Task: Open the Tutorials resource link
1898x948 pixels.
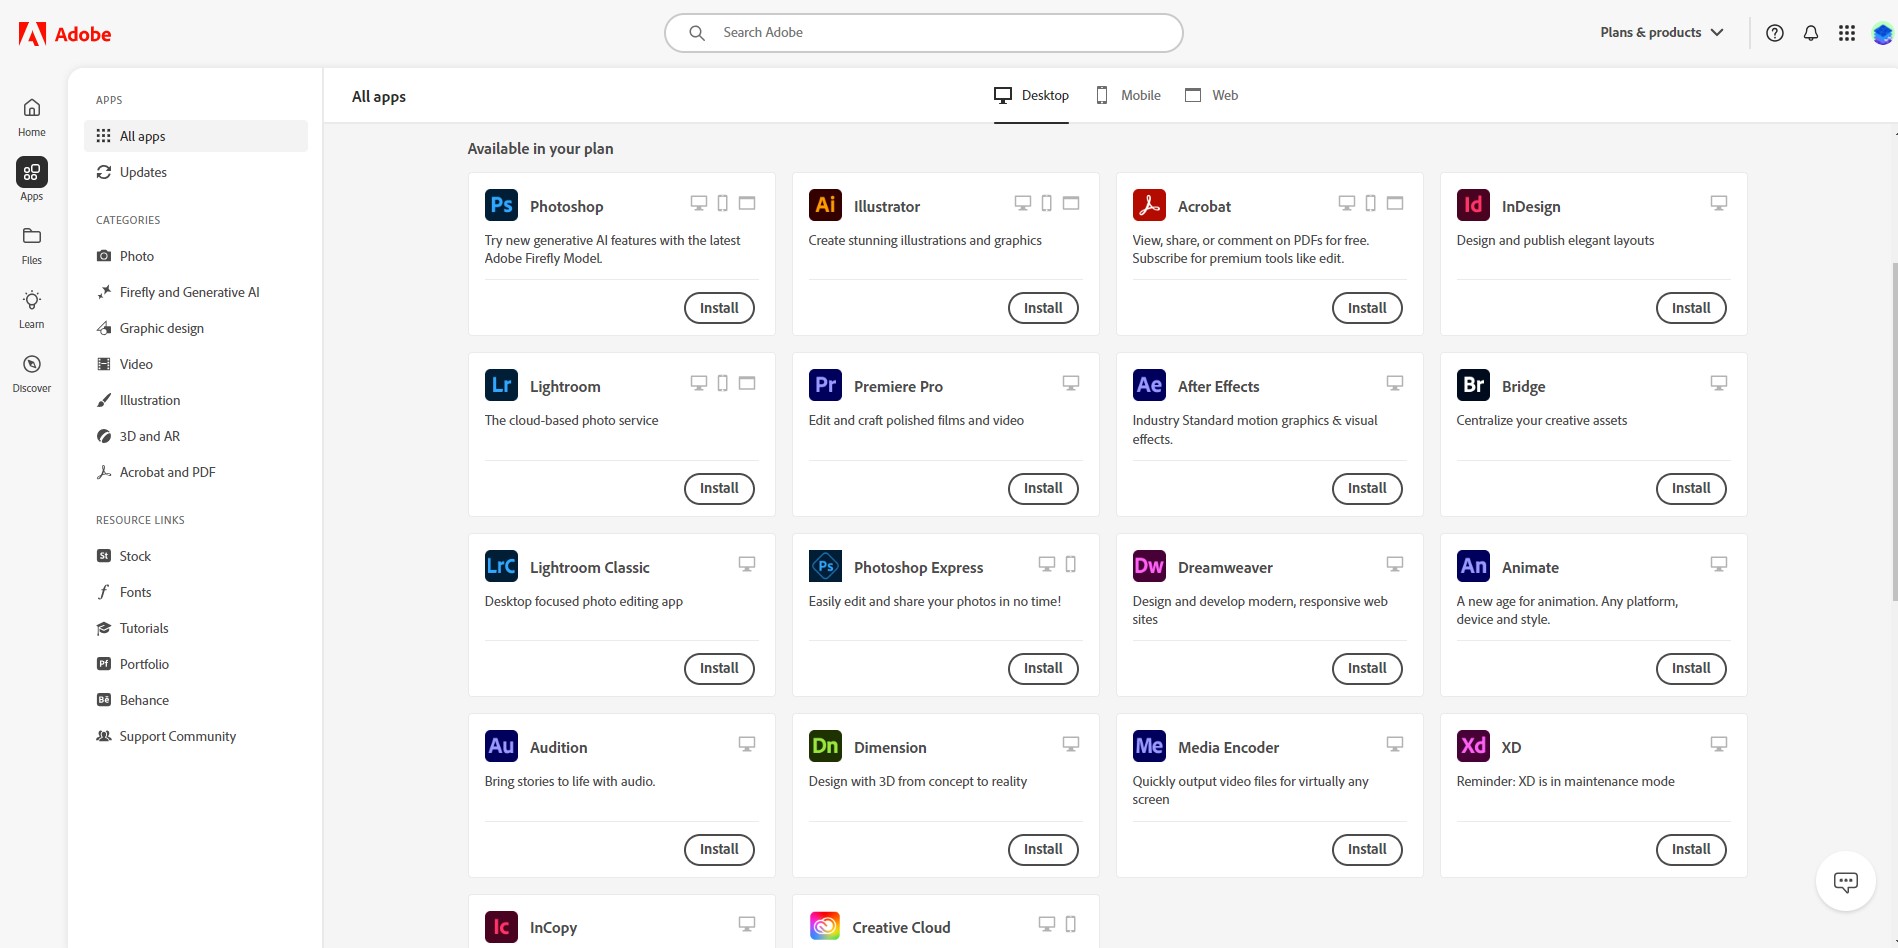Action: pyautogui.click(x=196, y=628)
